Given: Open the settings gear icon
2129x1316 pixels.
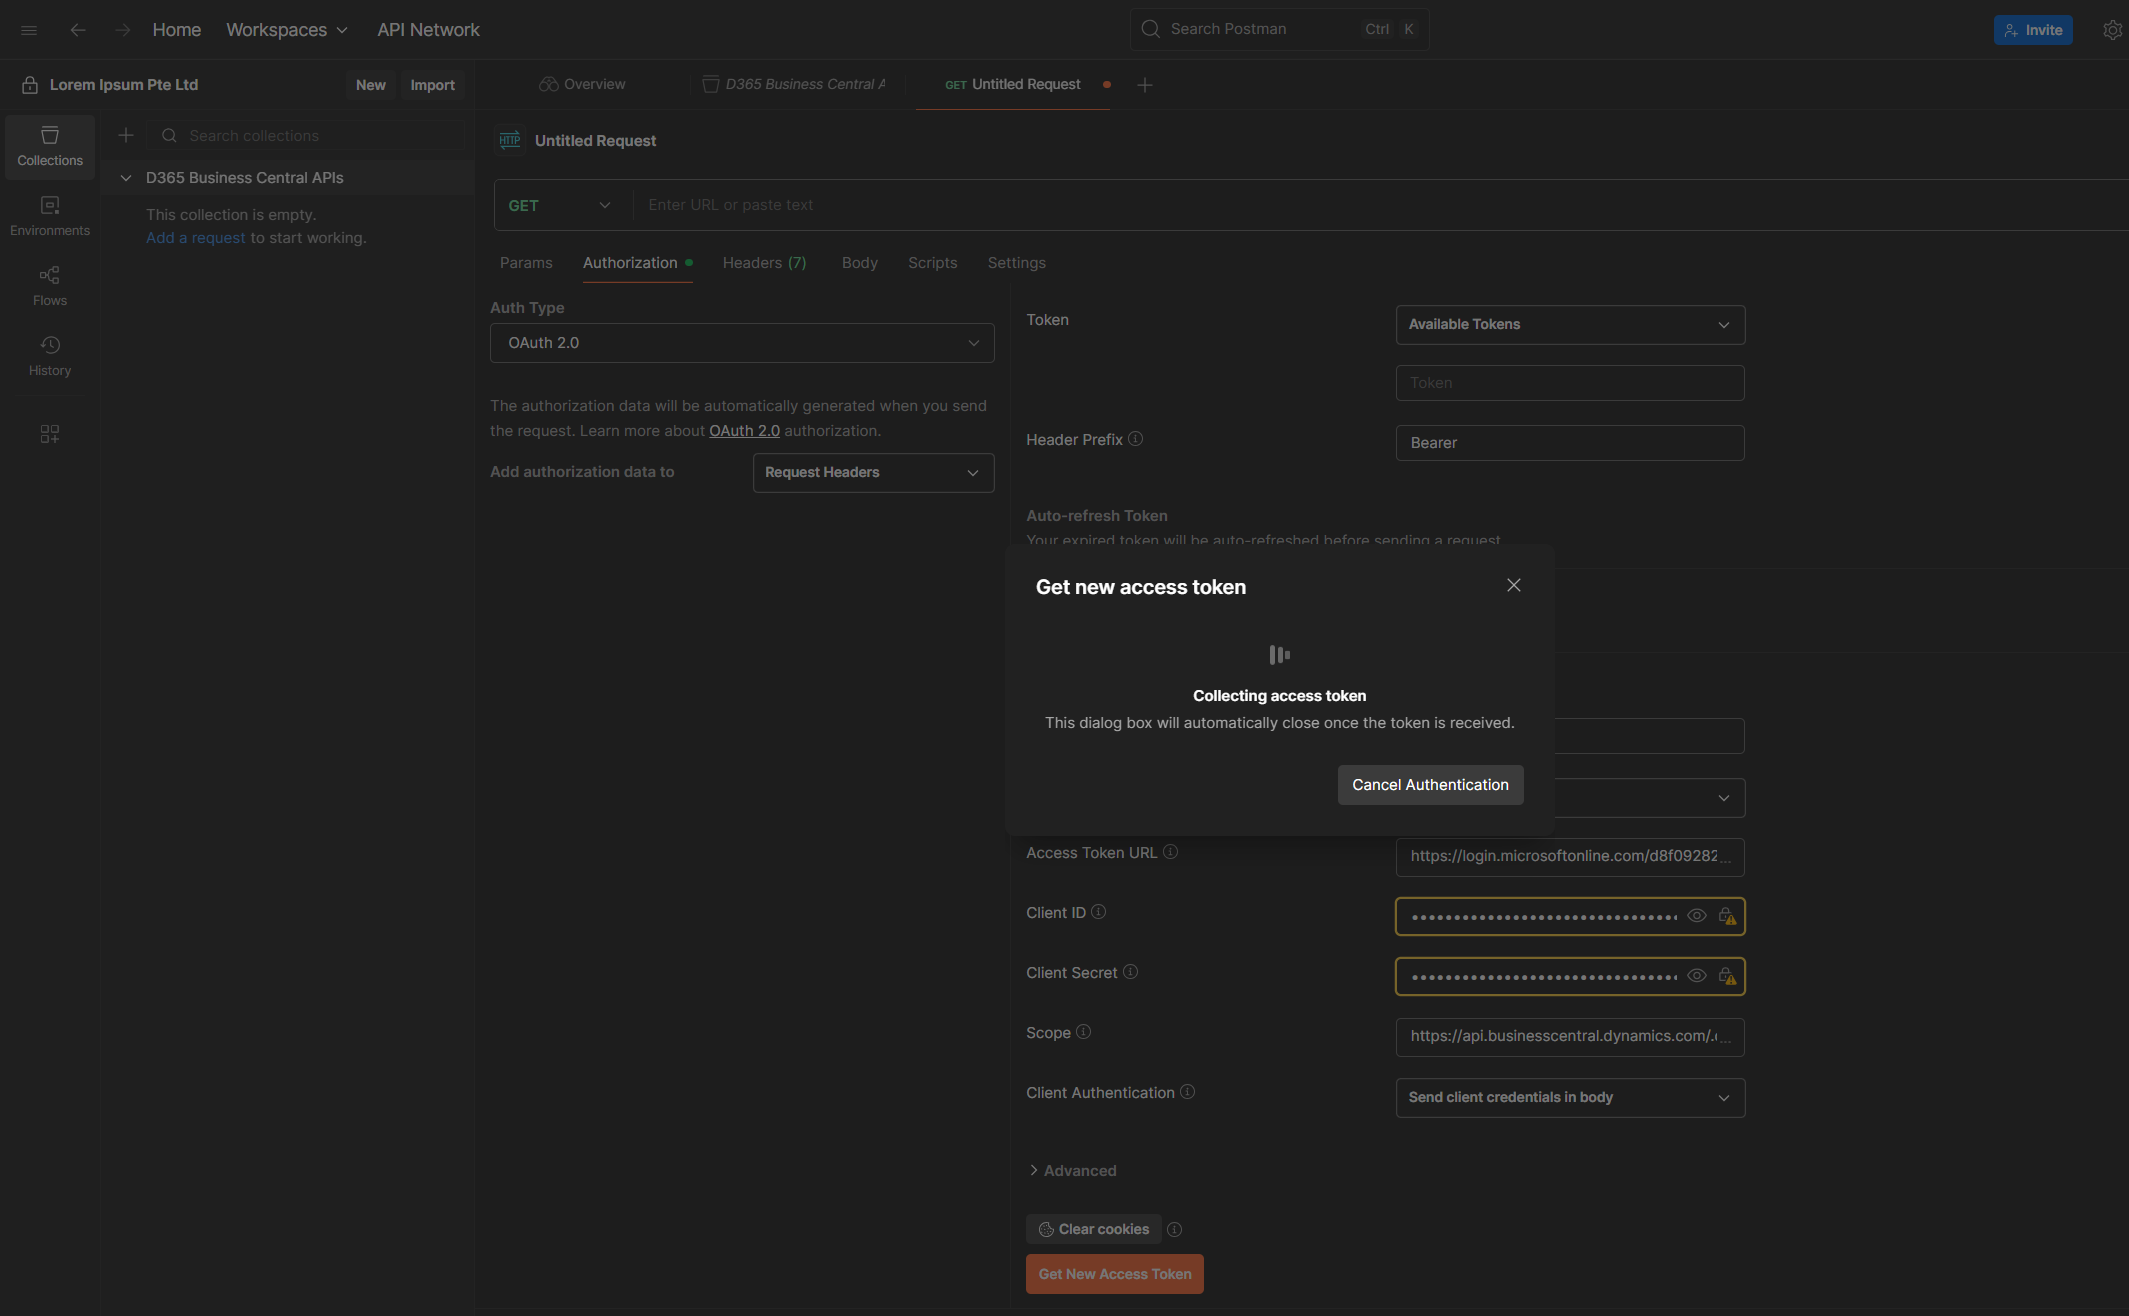Looking at the screenshot, I should coord(2112,30).
